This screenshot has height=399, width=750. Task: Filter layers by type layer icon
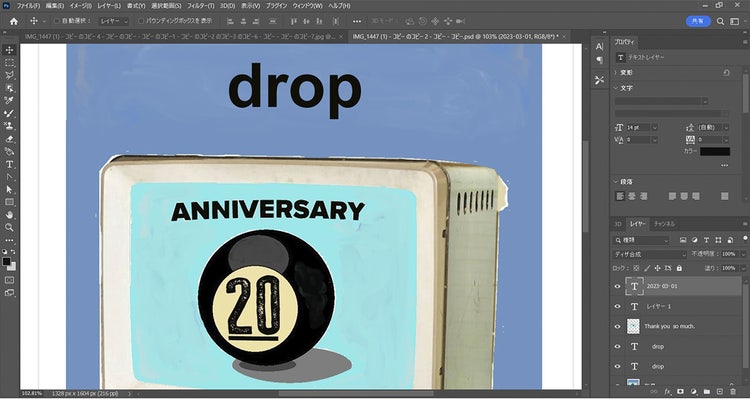(706, 240)
